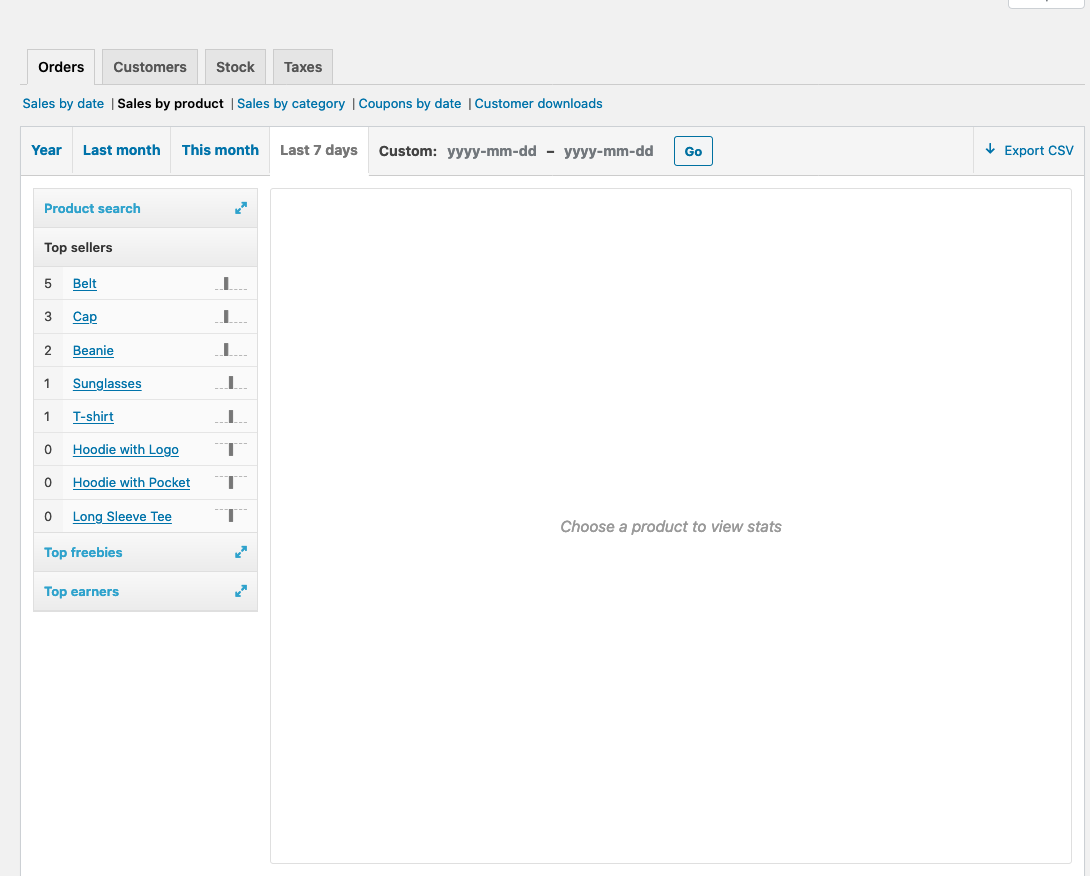
Task: Click the Top freebies expand arrow icon
Action: [x=240, y=551]
